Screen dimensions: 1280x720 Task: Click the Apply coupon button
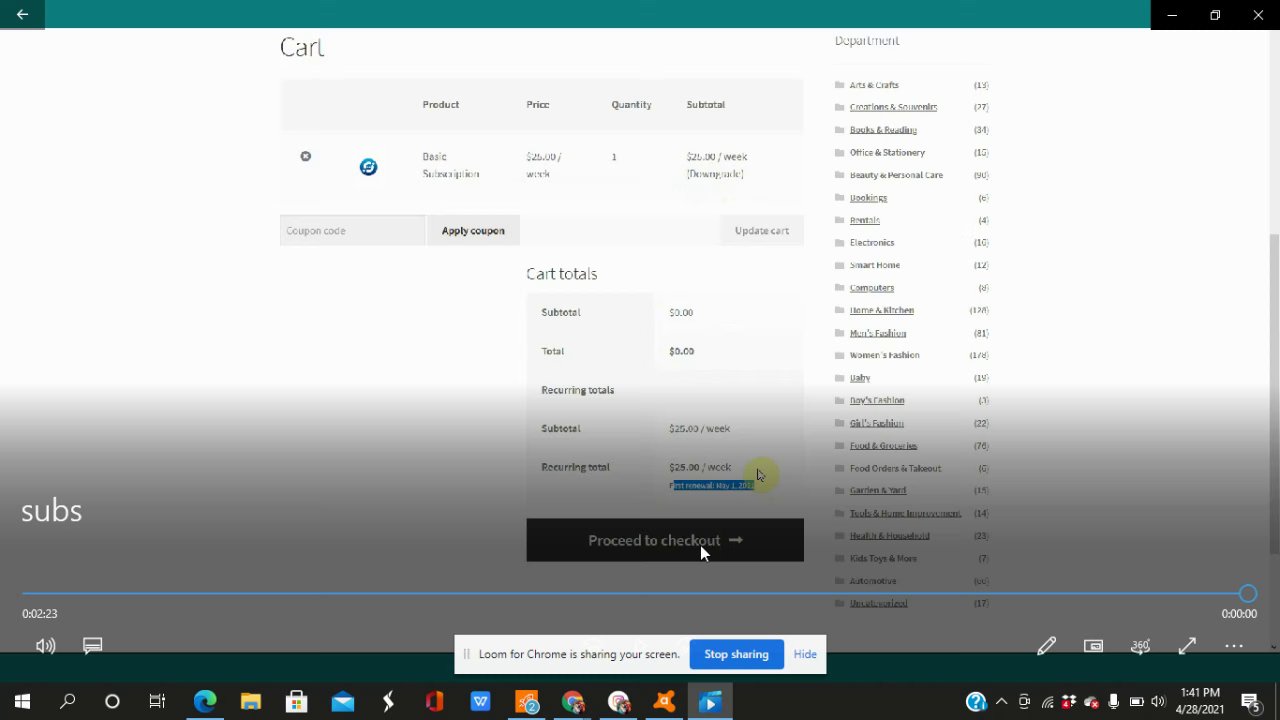(x=473, y=230)
